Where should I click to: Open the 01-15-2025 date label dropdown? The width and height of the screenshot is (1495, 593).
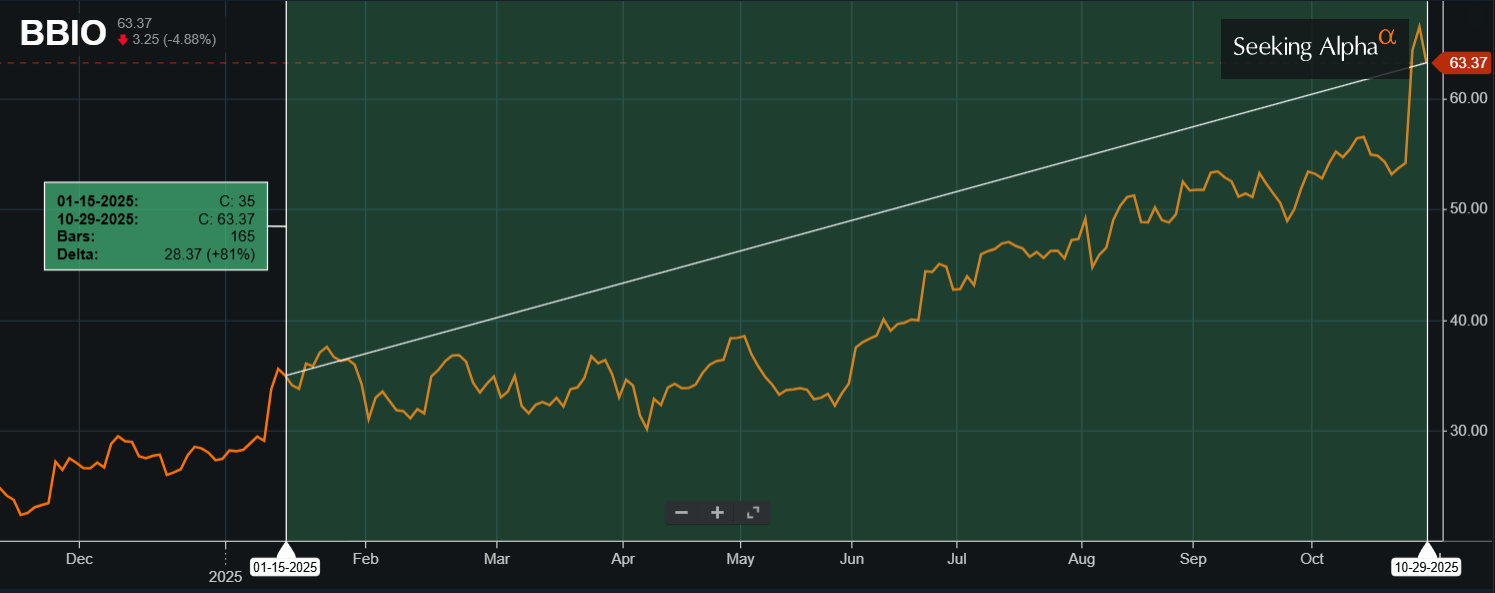[x=285, y=566]
